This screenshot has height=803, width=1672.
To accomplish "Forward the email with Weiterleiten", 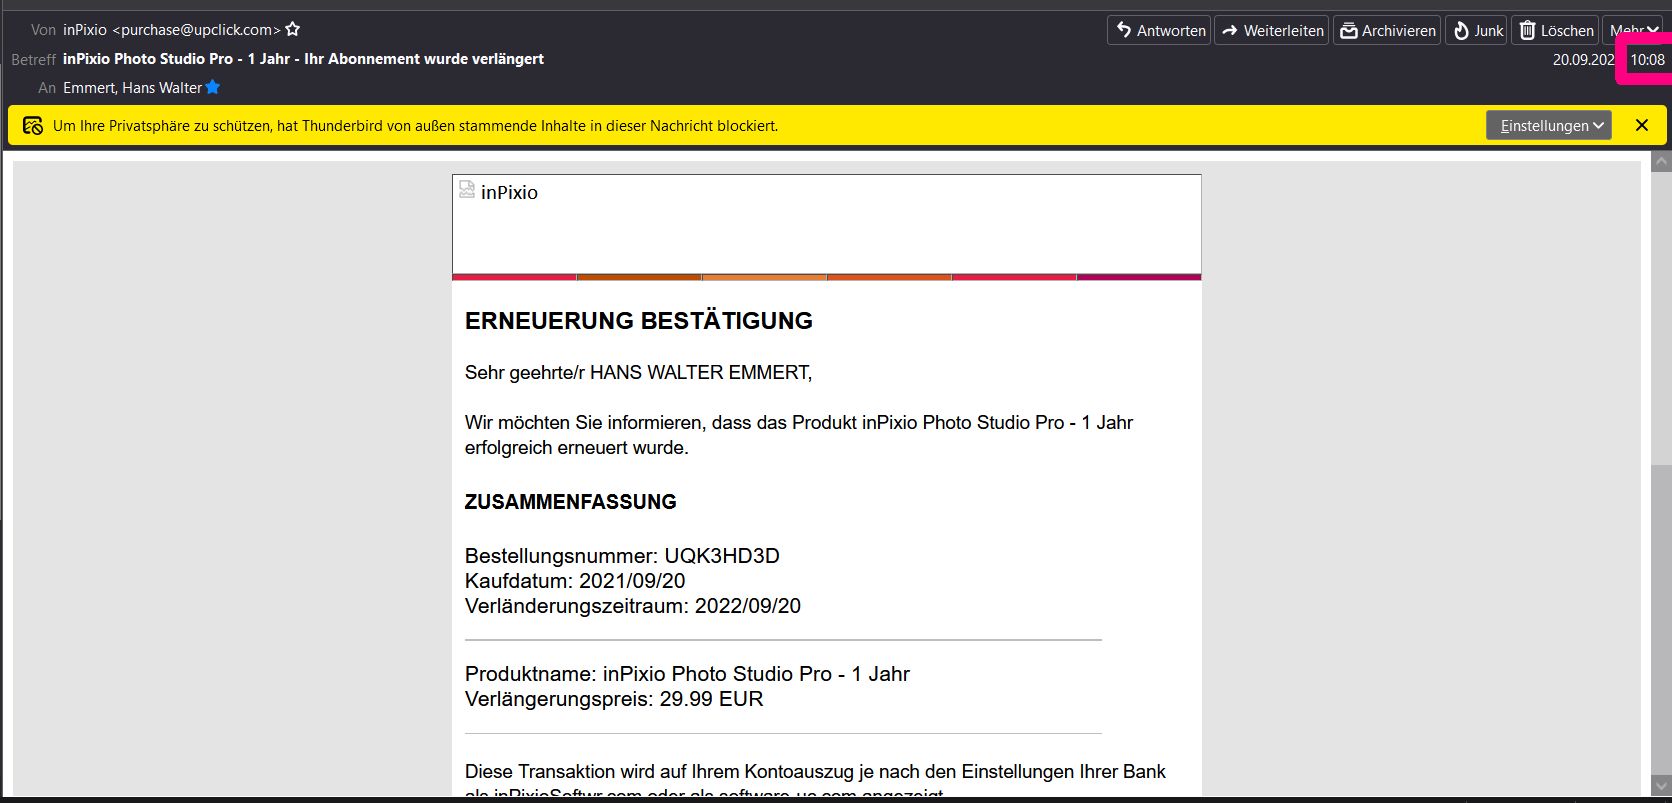I will (x=1271, y=30).
